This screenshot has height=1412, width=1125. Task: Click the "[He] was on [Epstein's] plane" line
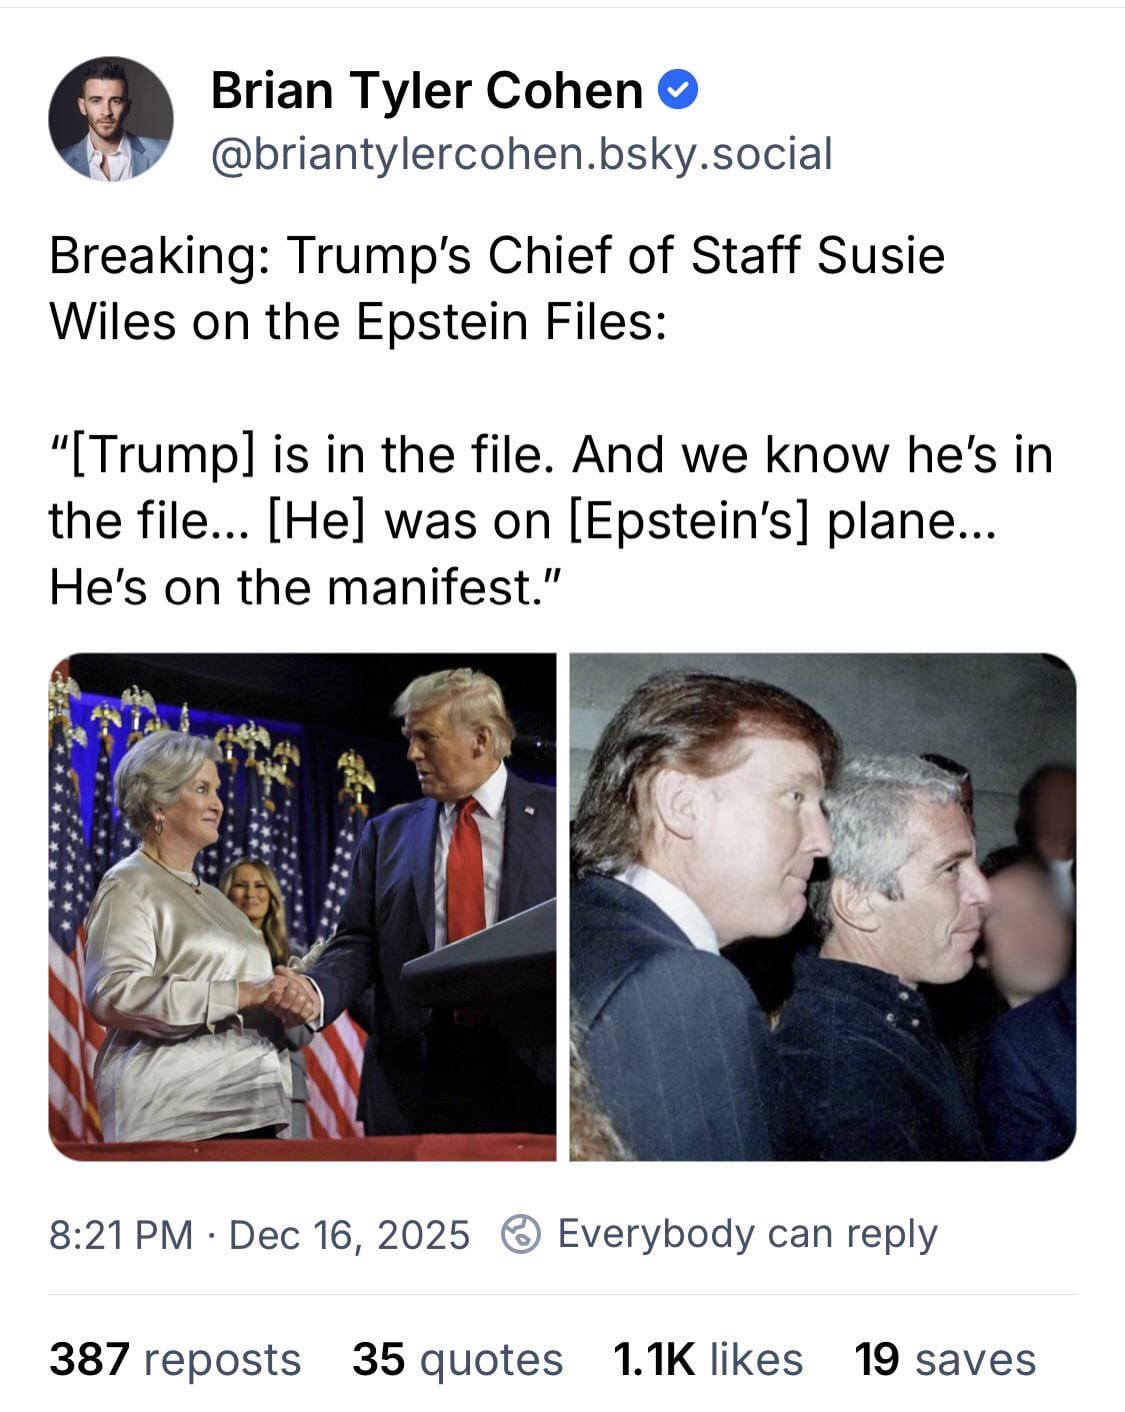pos(520,521)
